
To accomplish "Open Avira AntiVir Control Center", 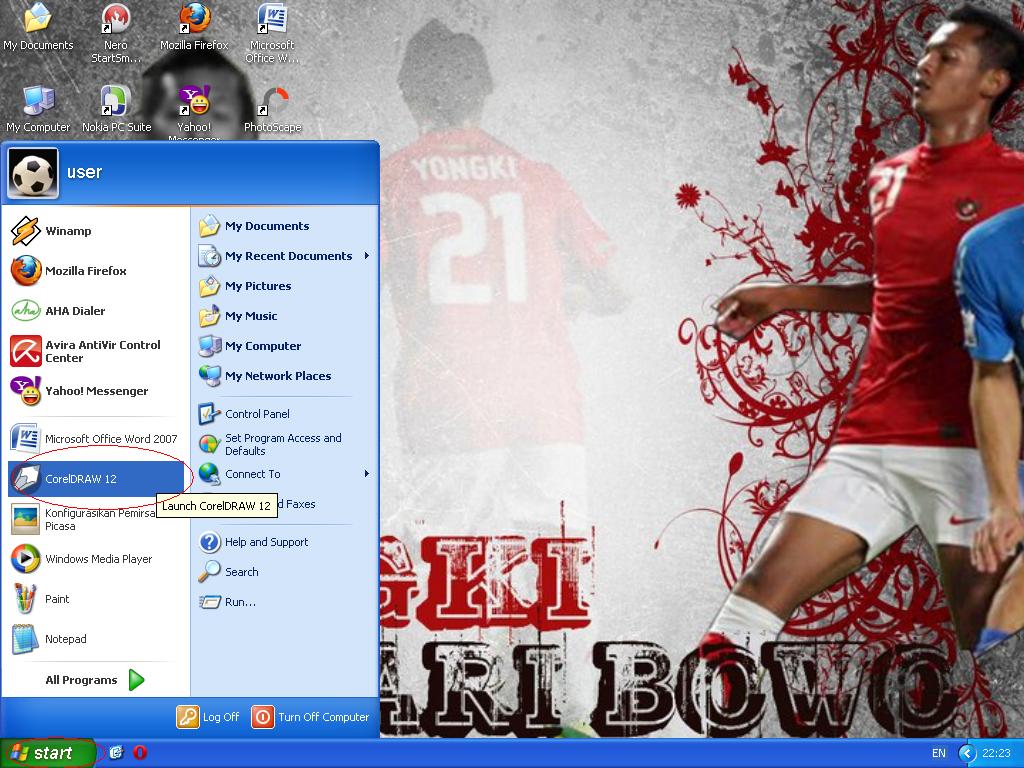I will click(x=96, y=351).
